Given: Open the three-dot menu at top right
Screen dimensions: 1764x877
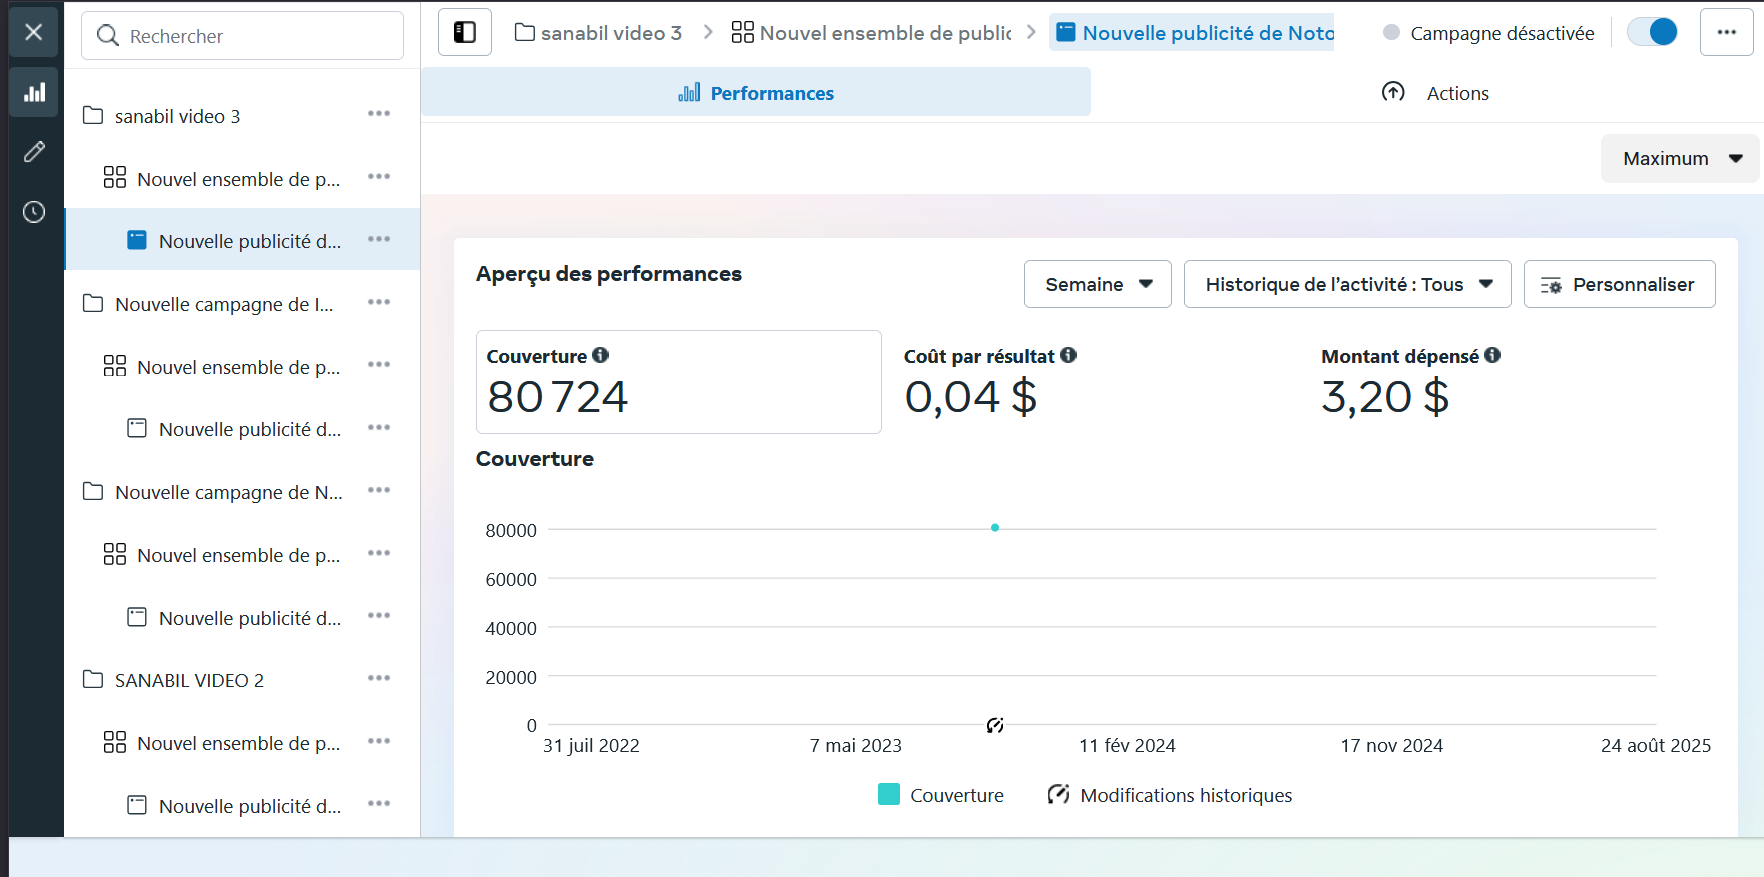Looking at the screenshot, I should click(x=1726, y=32).
